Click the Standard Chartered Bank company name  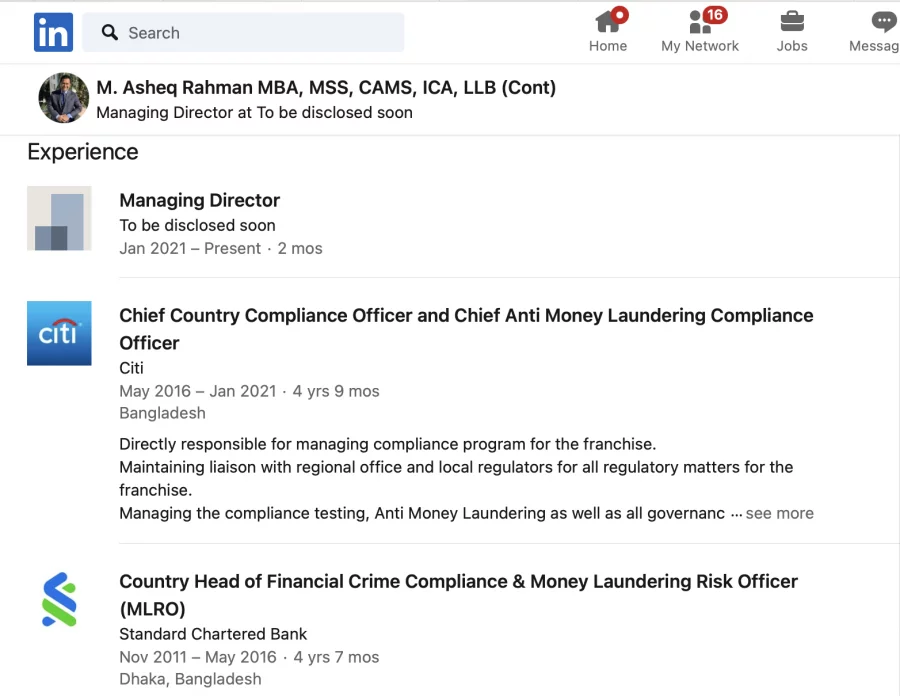click(213, 634)
